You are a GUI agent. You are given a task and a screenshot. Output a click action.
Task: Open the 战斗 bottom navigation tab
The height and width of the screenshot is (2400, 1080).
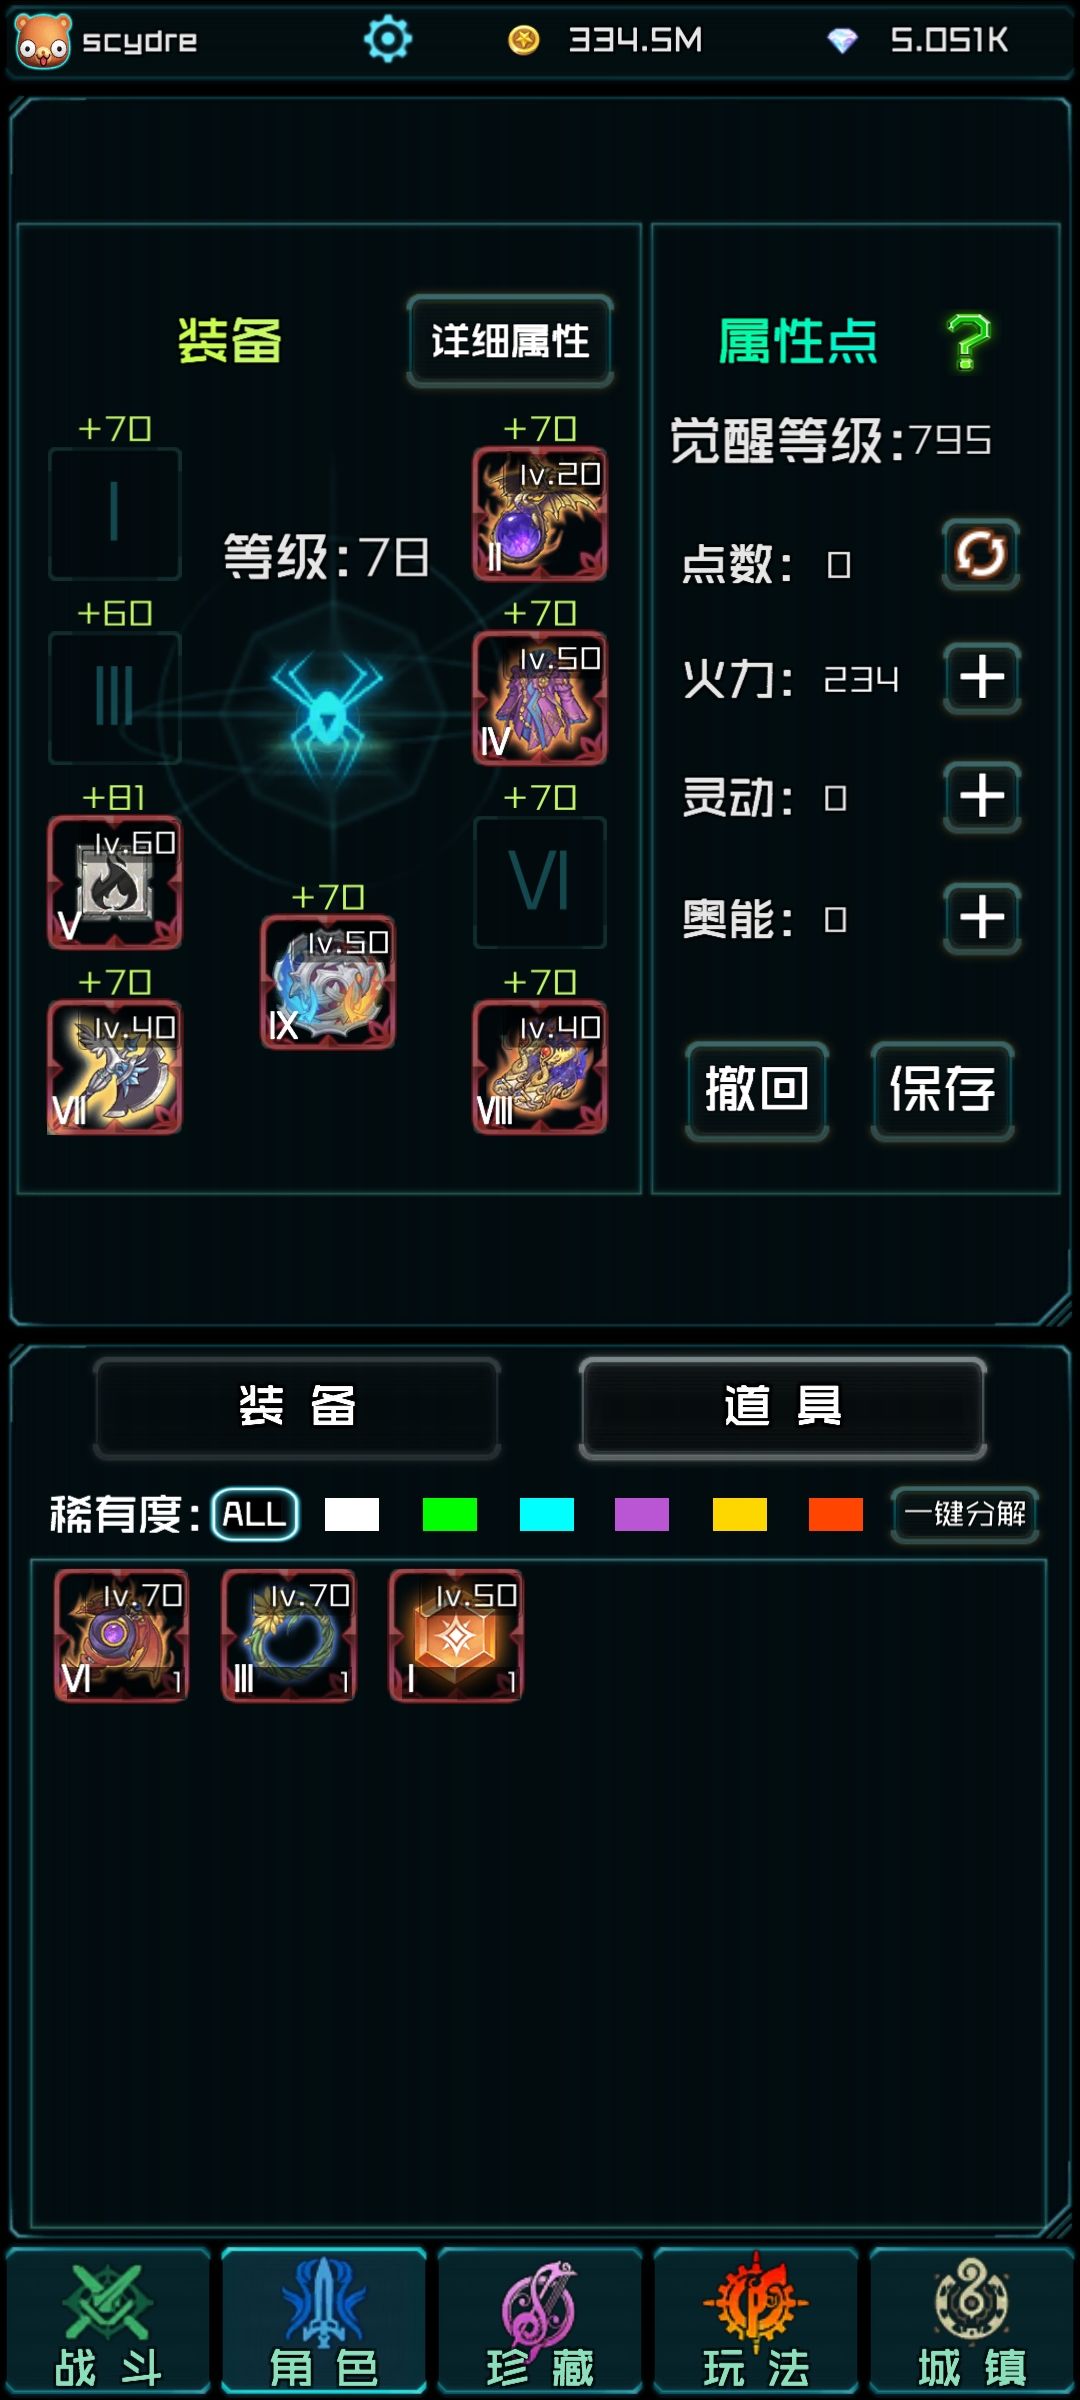point(108,2321)
